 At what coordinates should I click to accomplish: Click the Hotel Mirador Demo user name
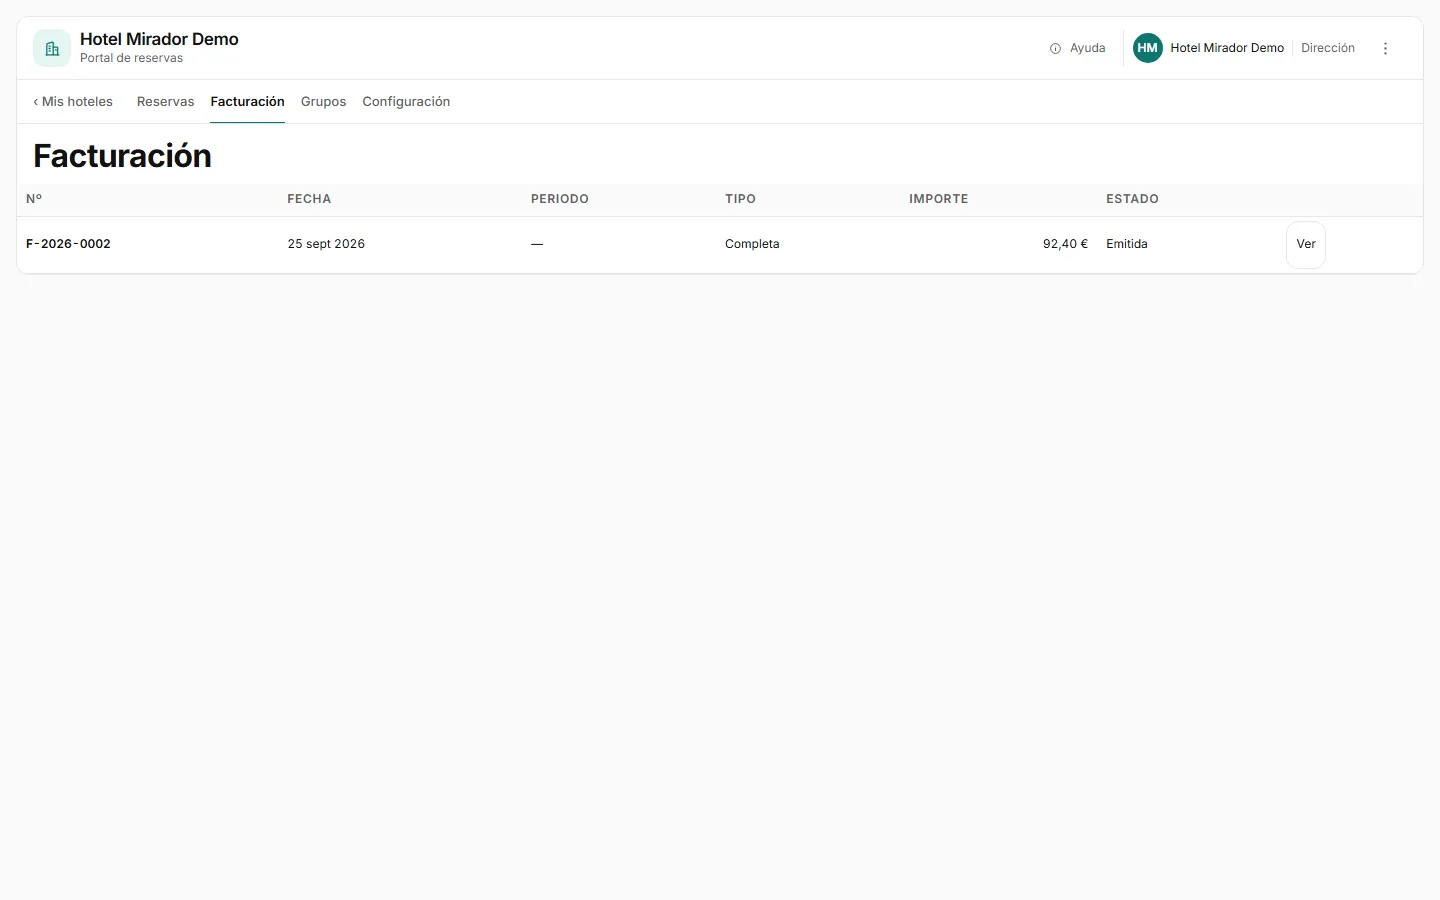(x=1227, y=48)
